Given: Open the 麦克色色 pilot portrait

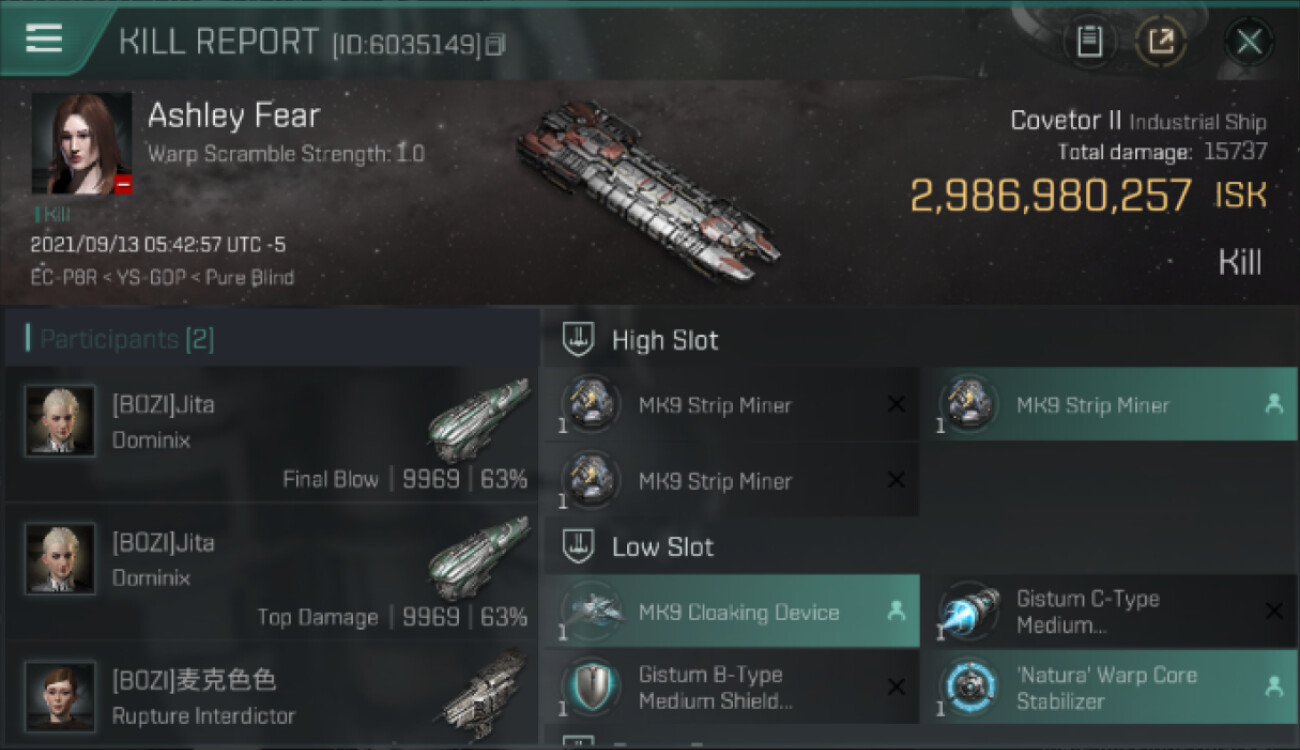Looking at the screenshot, I should click(x=60, y=696).
